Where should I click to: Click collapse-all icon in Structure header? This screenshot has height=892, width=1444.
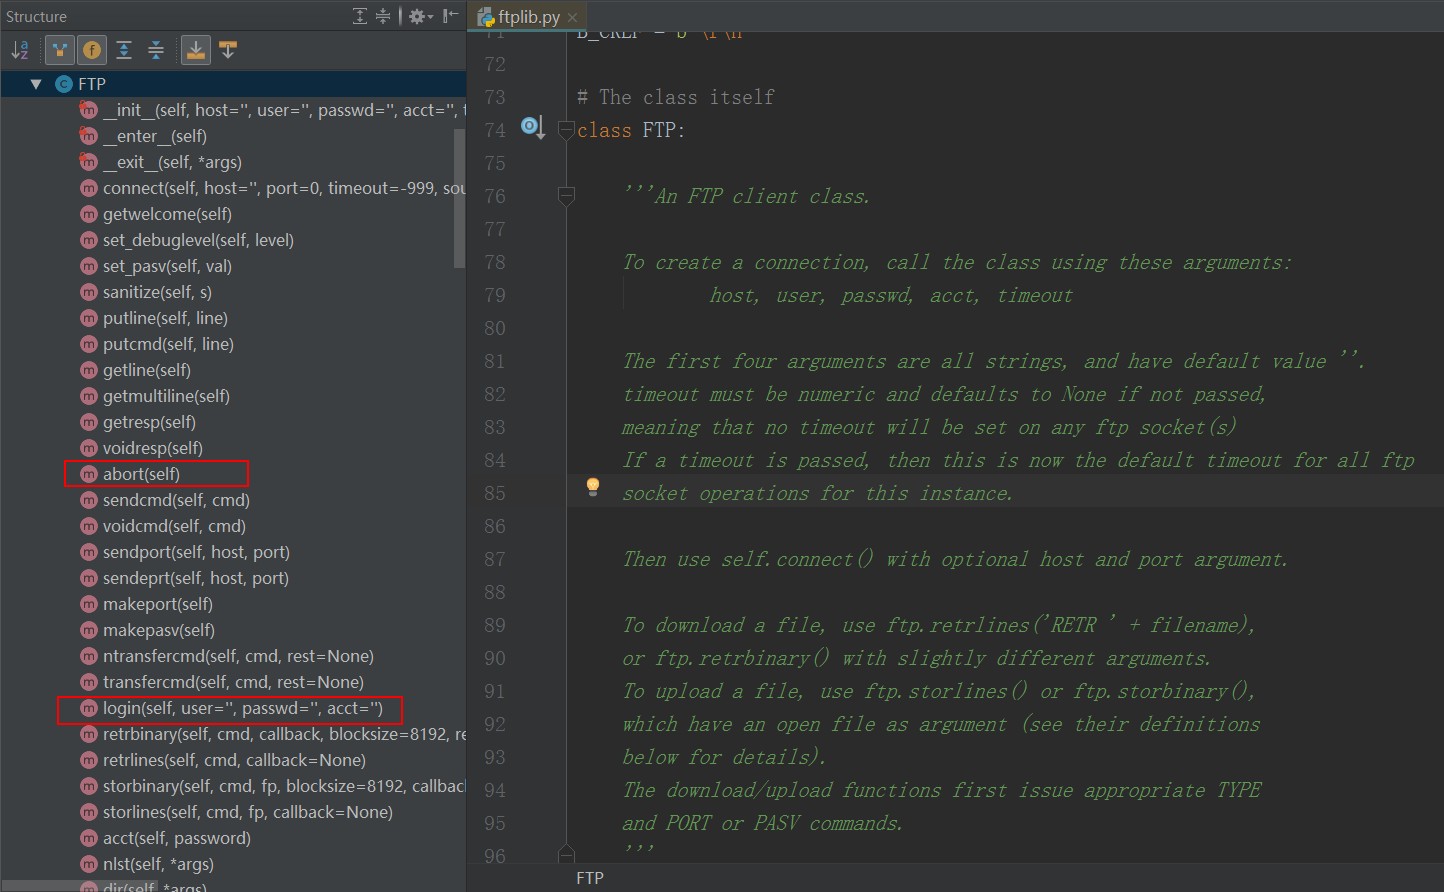[383, 16]
